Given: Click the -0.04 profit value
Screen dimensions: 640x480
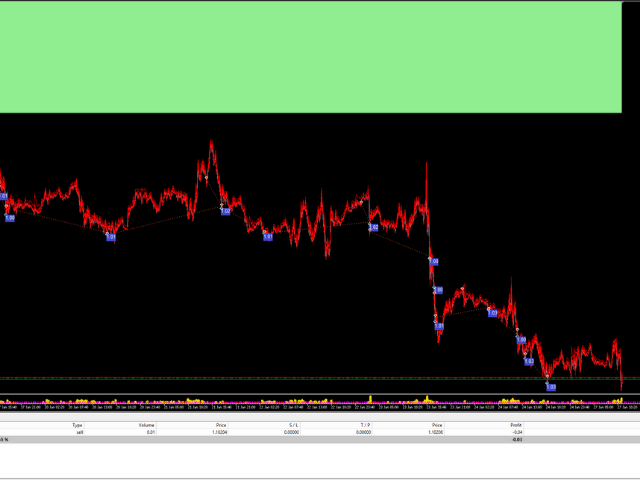Looking at the screenshot, I should coord(516,432).
